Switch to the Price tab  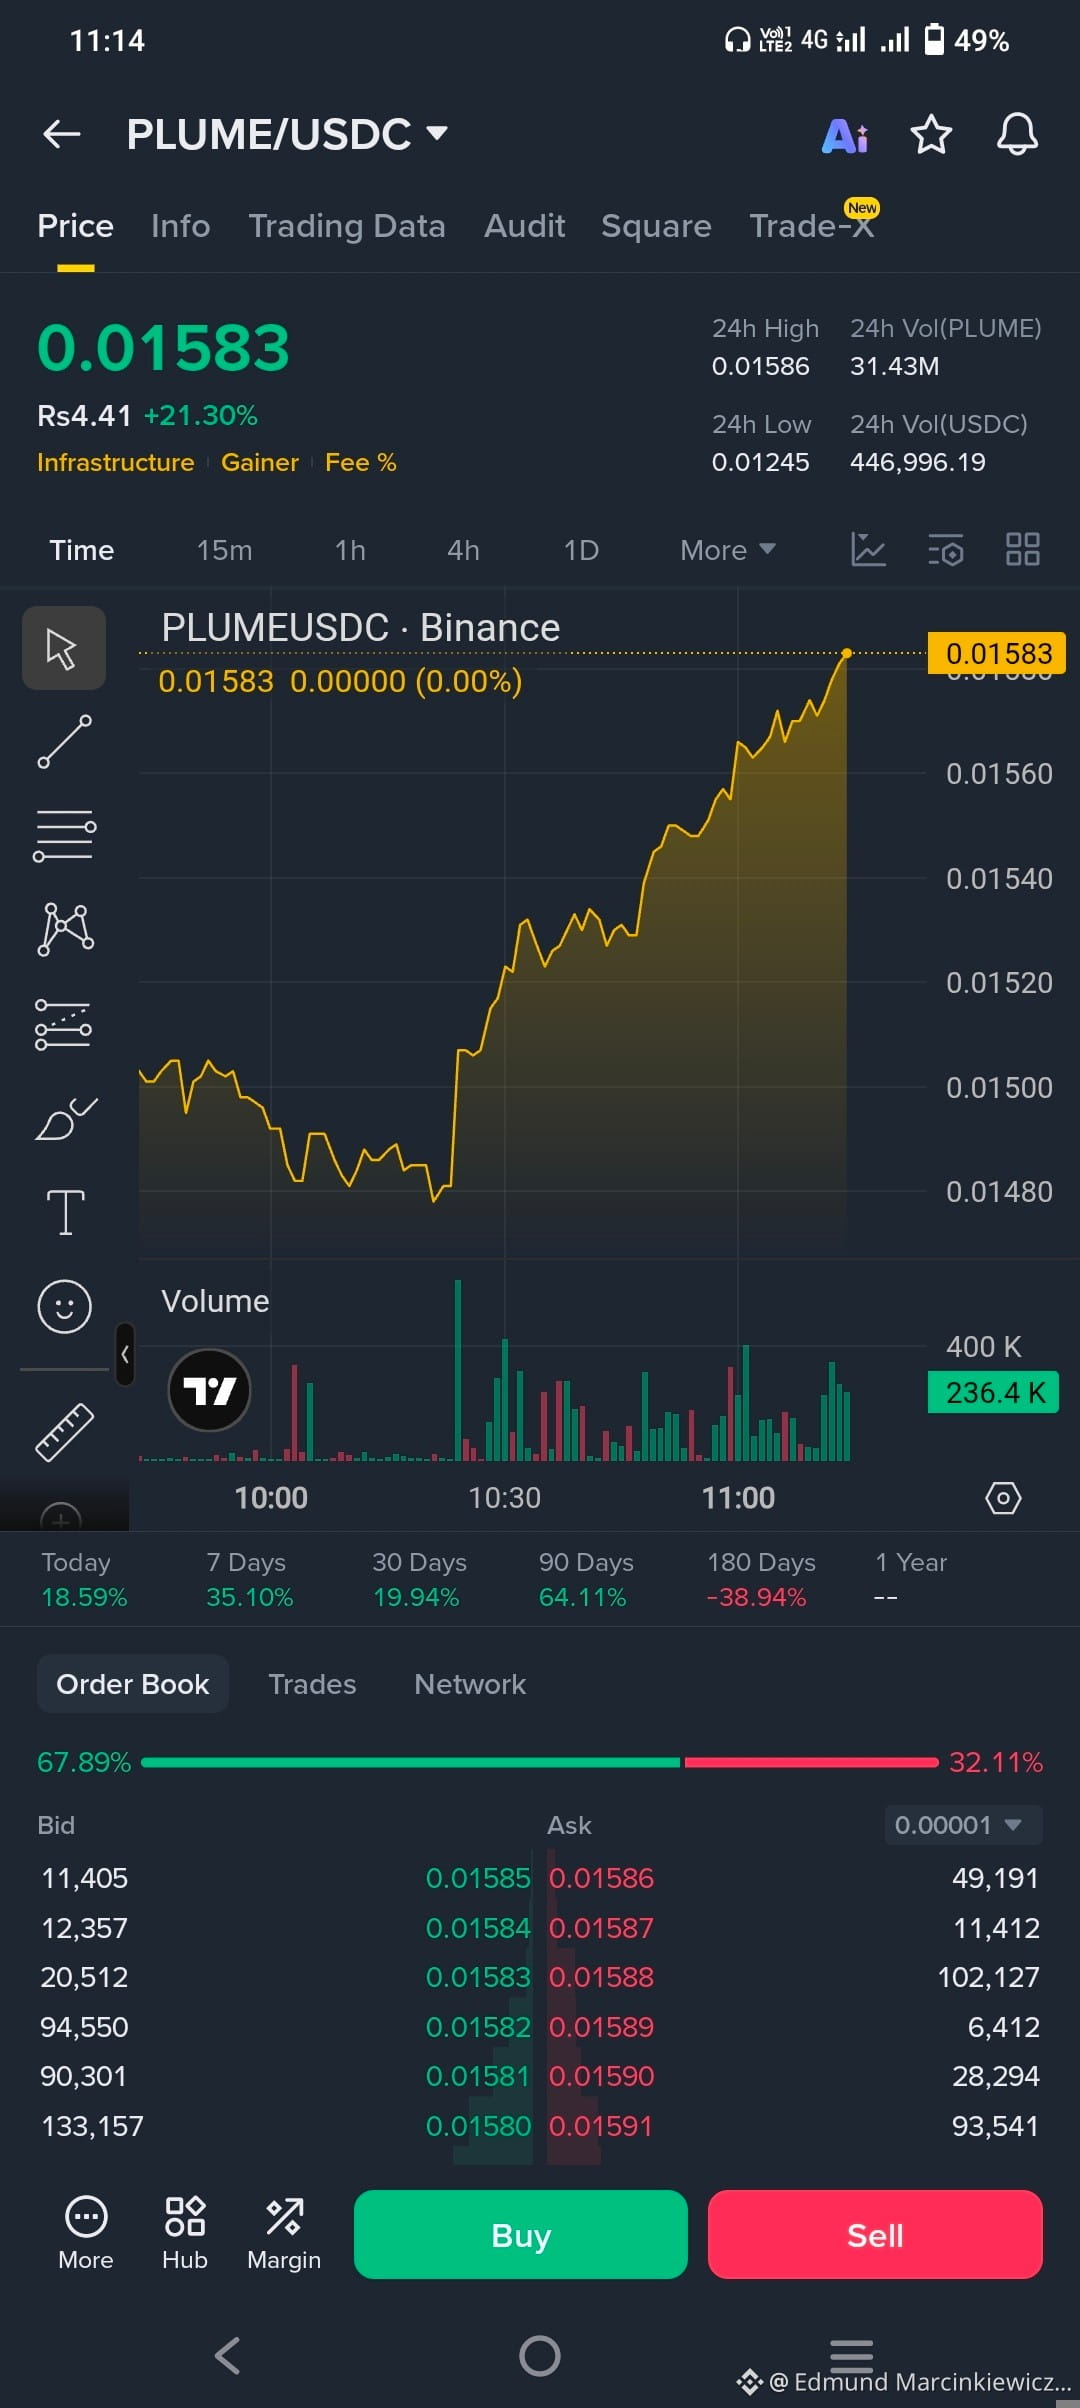[75, 226]
